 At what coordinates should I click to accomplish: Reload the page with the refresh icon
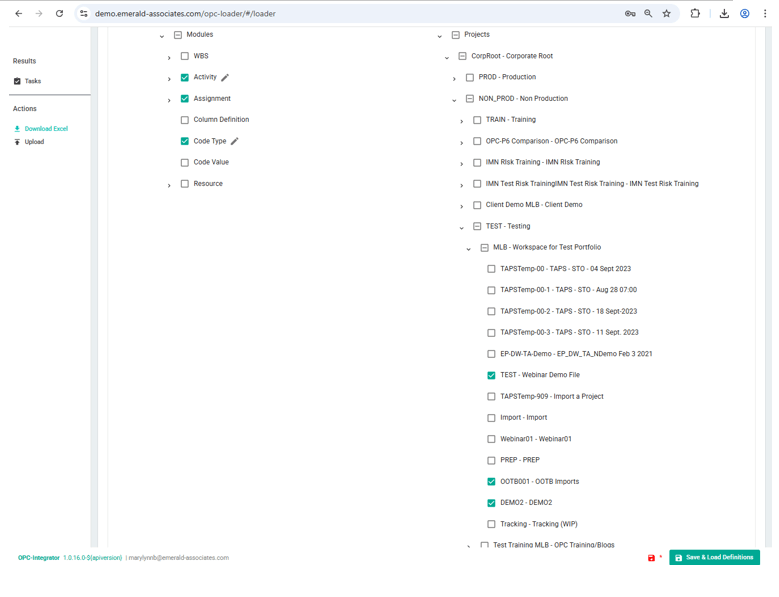pos(59,13)
